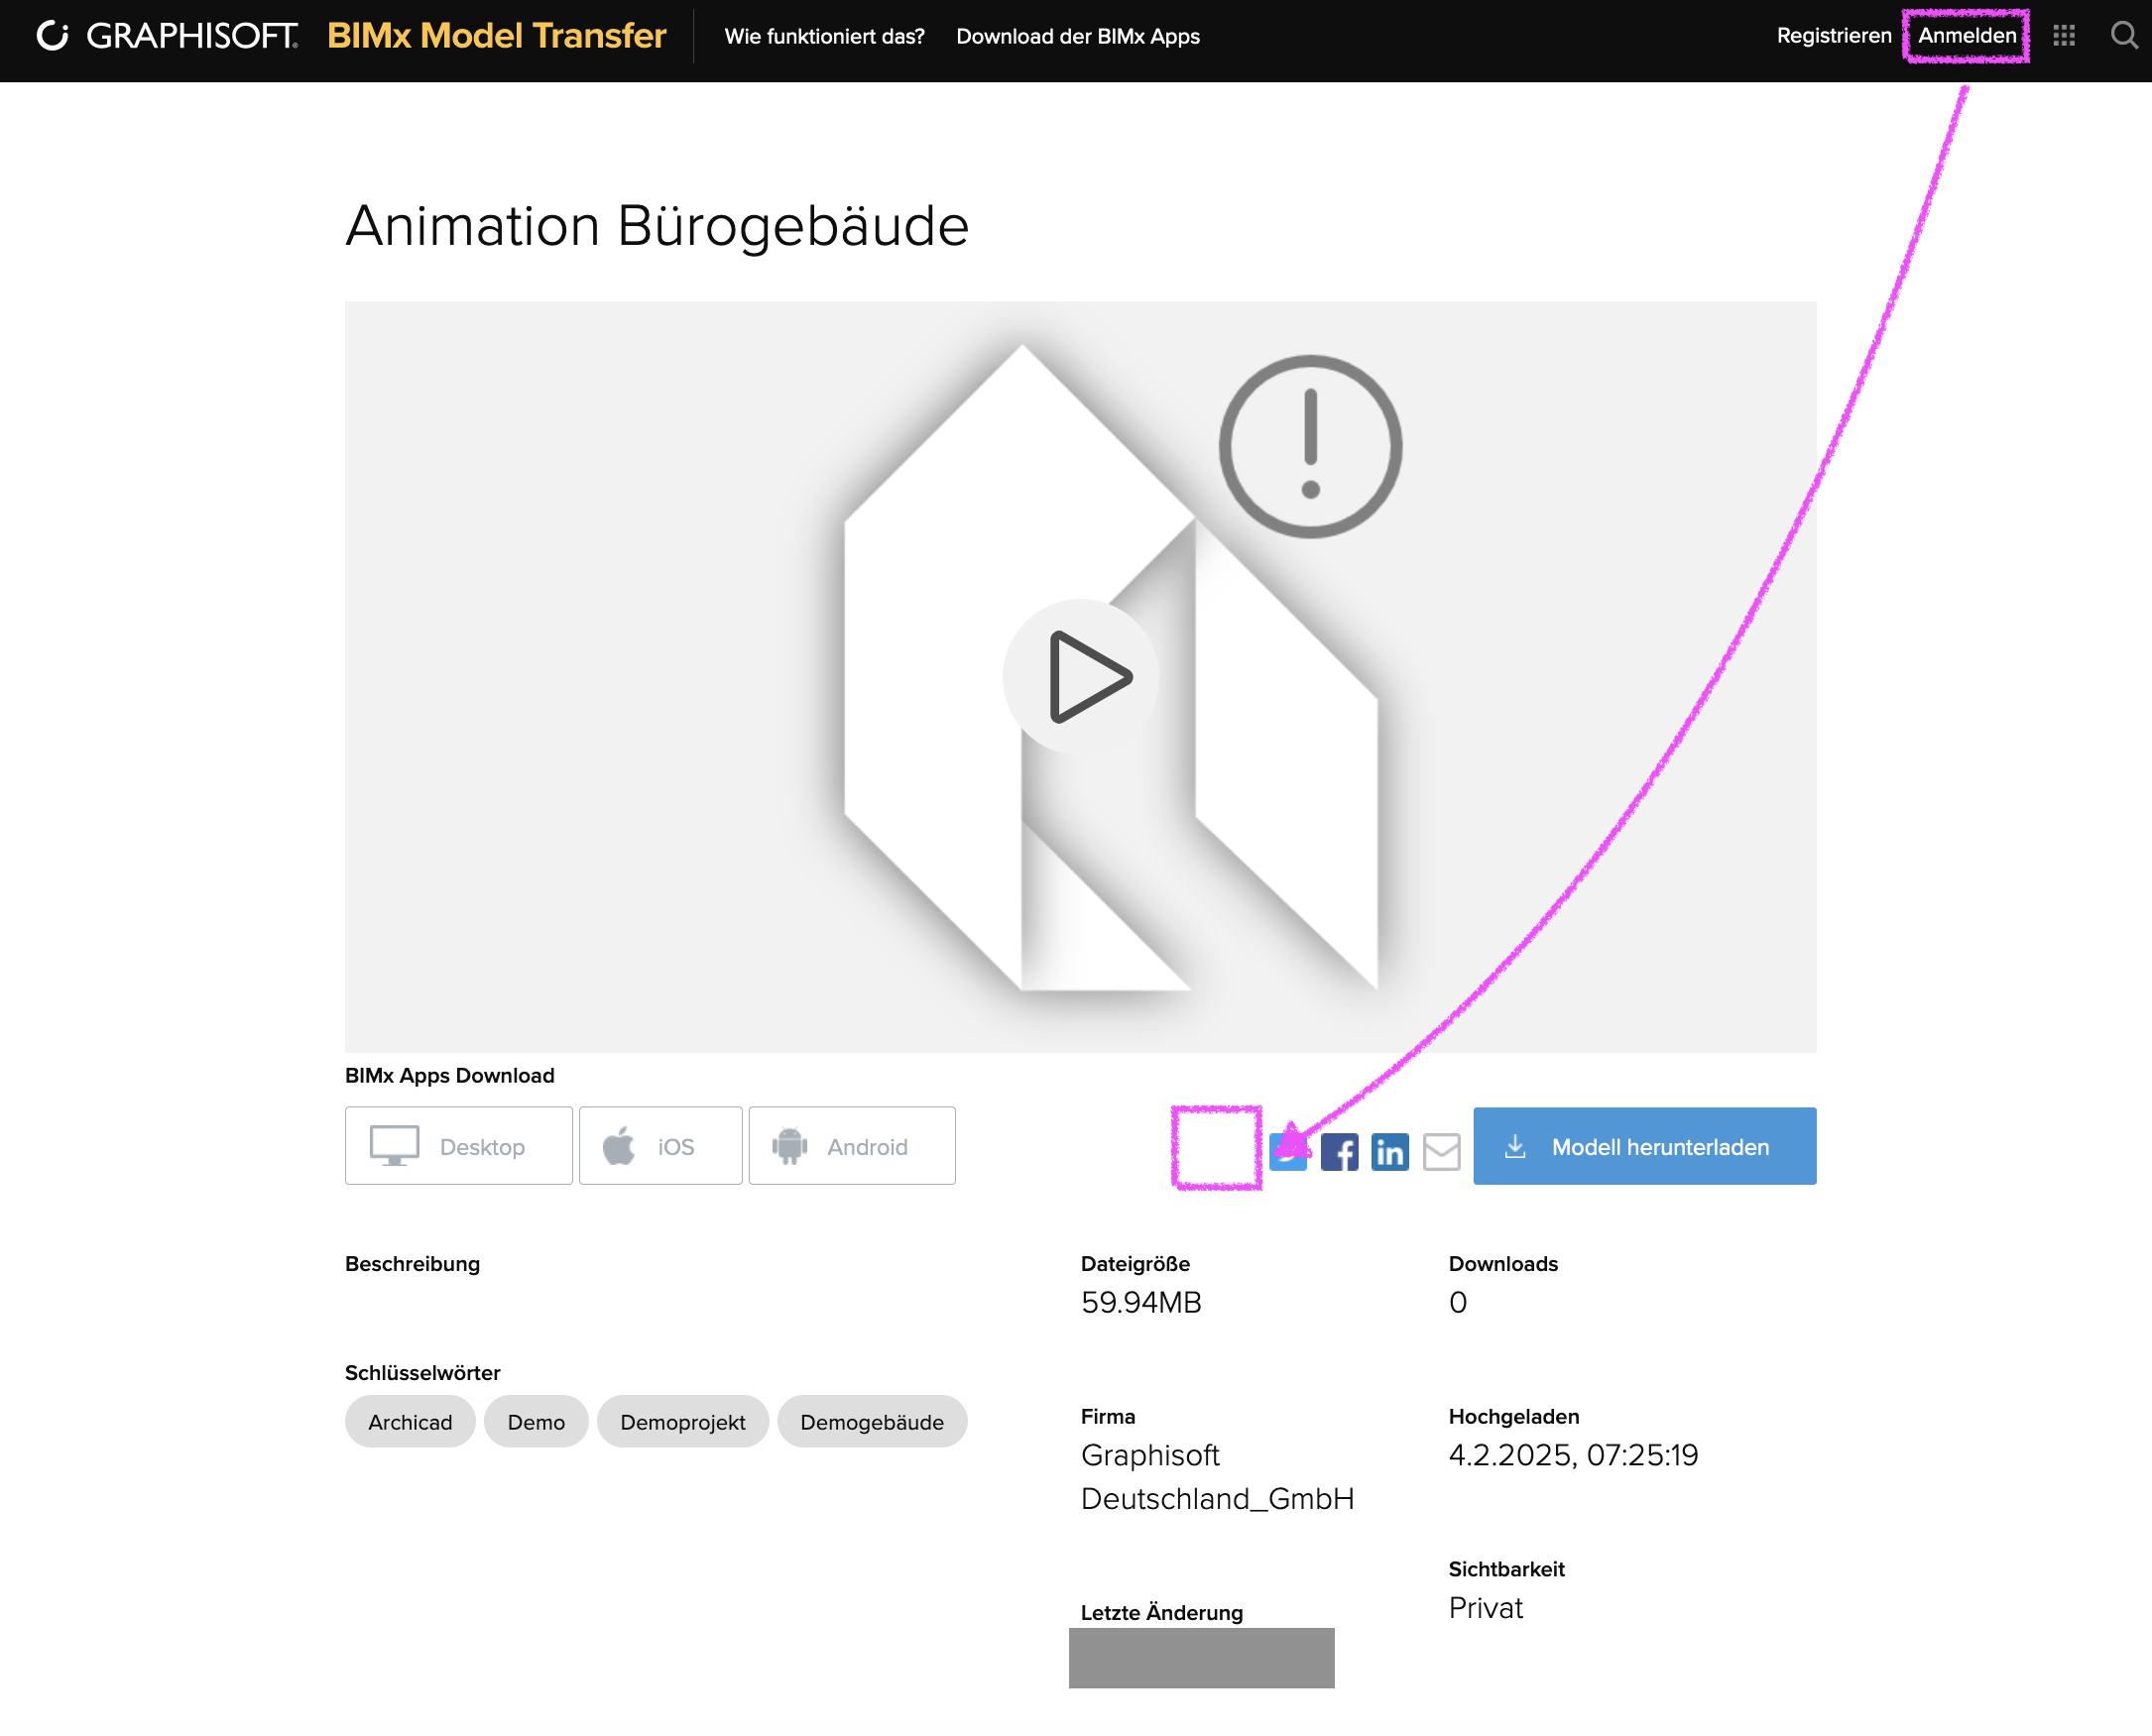The height and width of the screenshot is (1736, 2152).
Task: Open "Download der BIMx Apps" menu item
Action: [x=1077, y=37]
